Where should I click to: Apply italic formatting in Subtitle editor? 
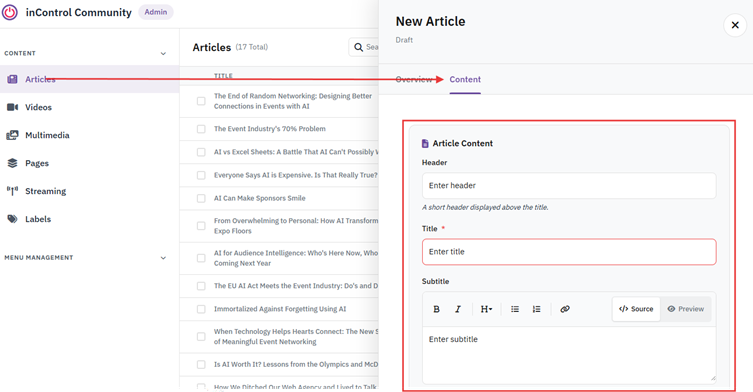tap(458, 309)
